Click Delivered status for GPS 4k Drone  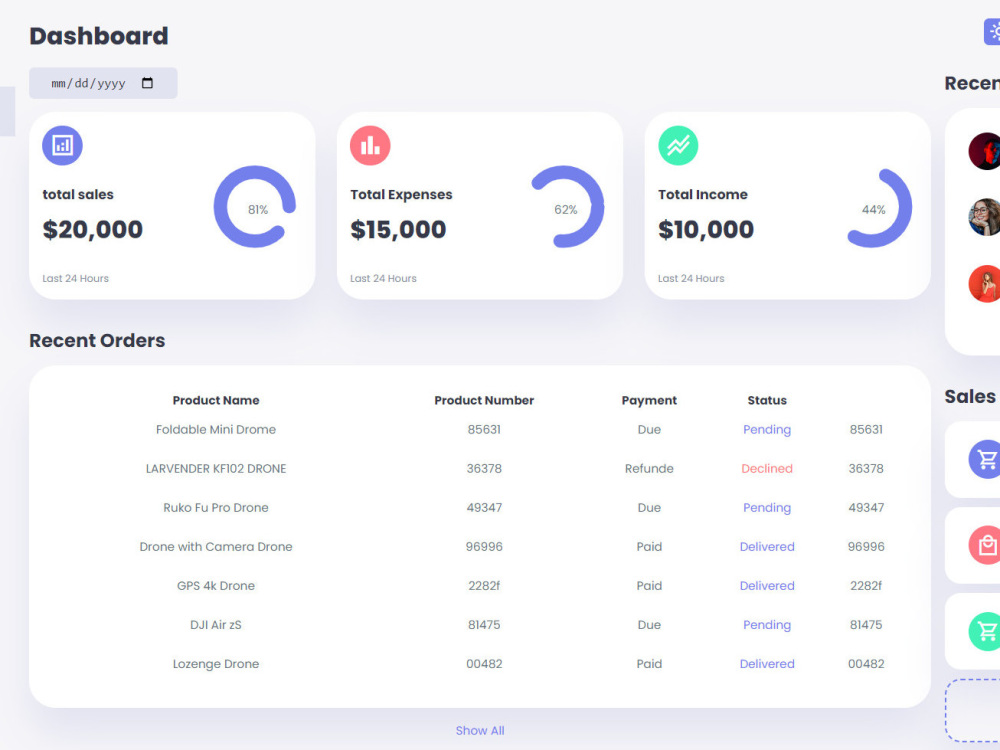coord(767,585)
